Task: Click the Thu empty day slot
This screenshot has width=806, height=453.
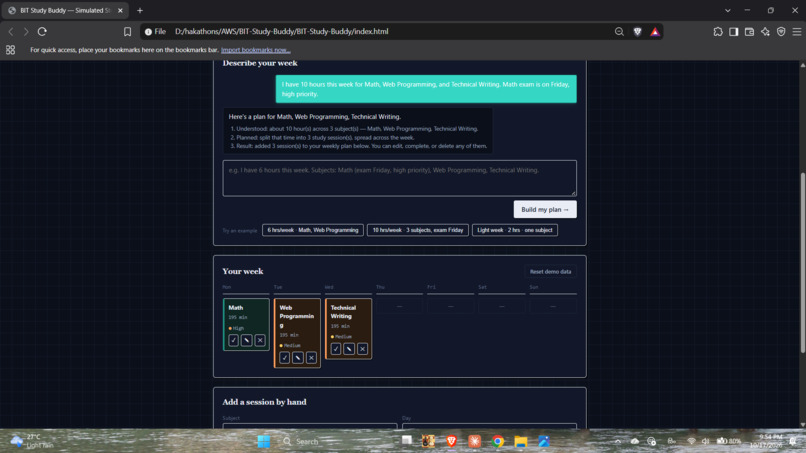Action: 399,306
